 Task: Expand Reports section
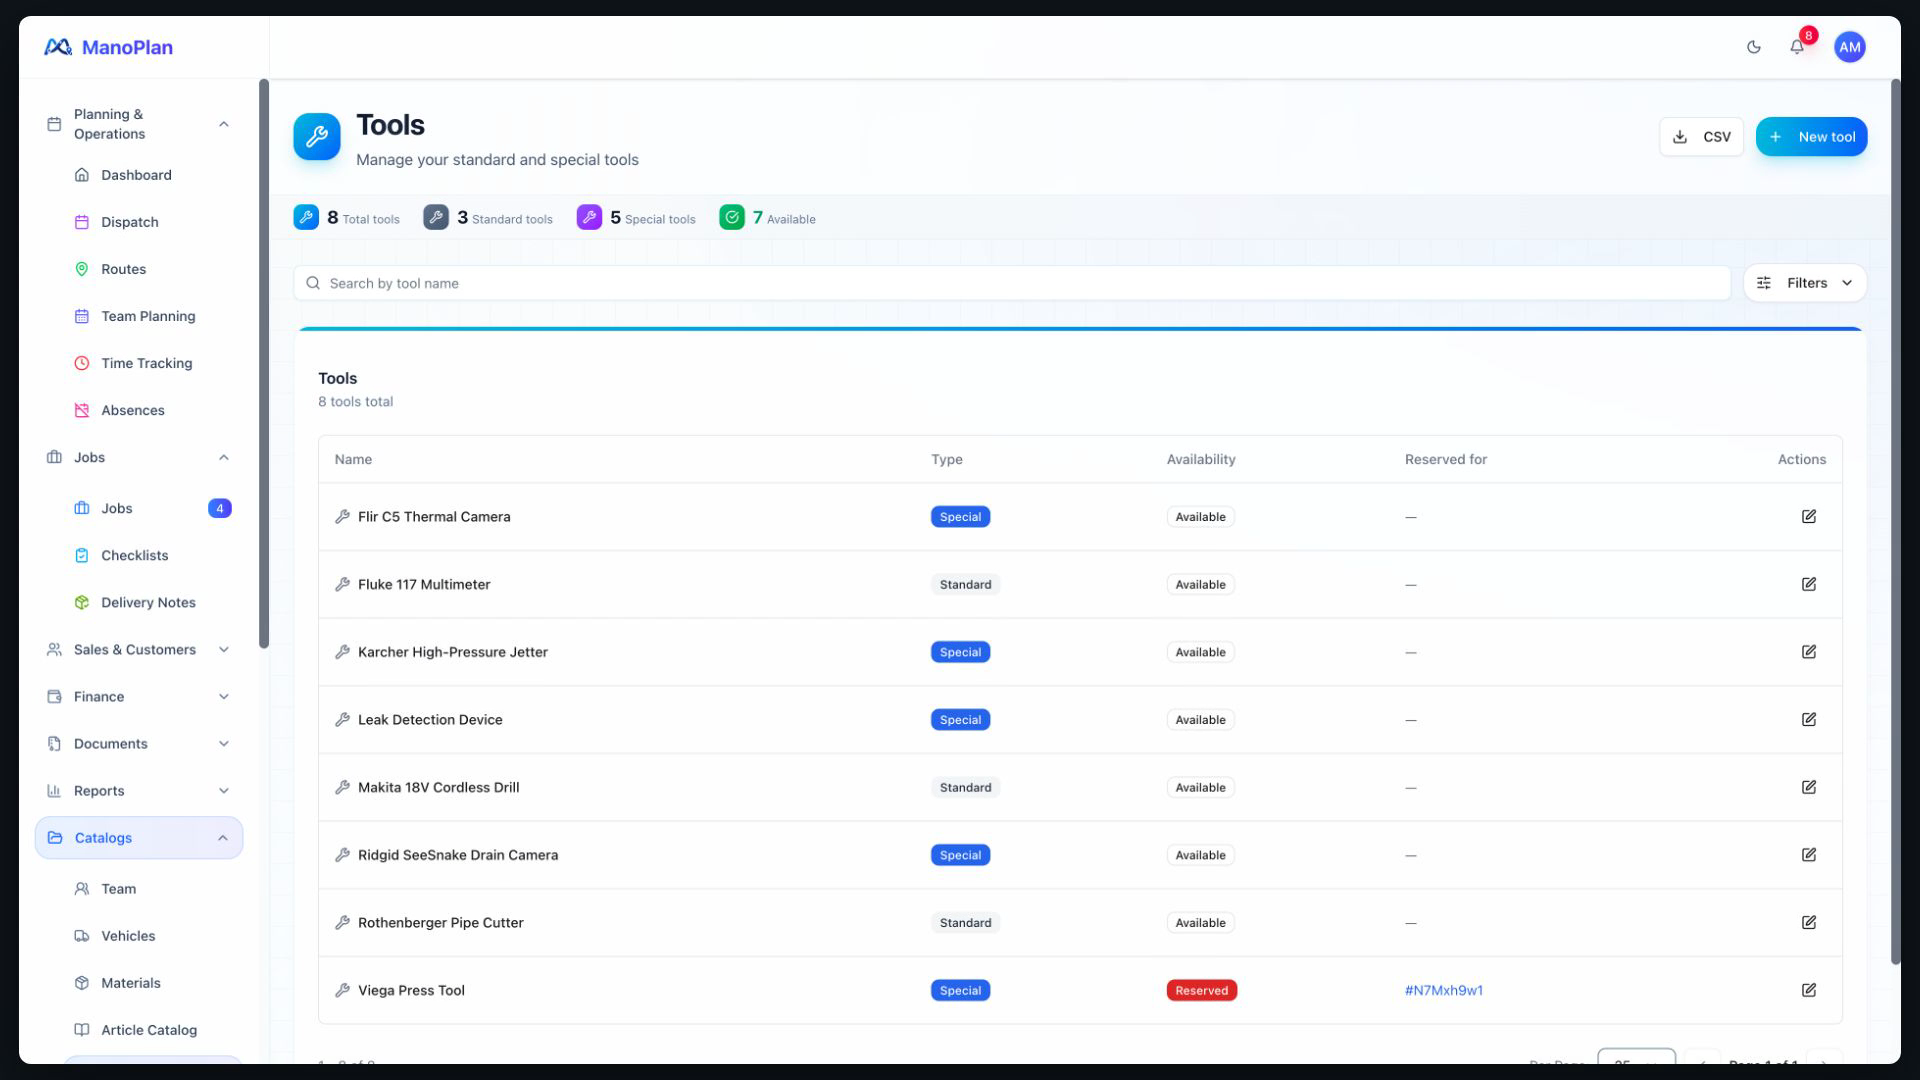pyautogui.click(x=138, y=791)
